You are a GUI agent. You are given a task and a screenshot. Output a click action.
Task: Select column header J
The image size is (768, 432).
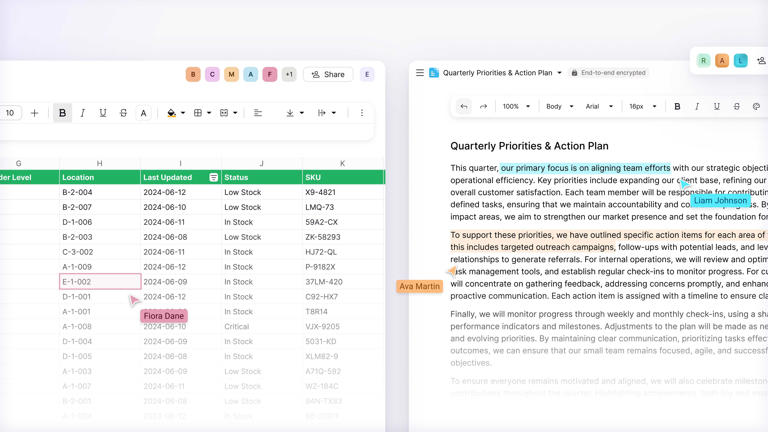coord(262,163)
